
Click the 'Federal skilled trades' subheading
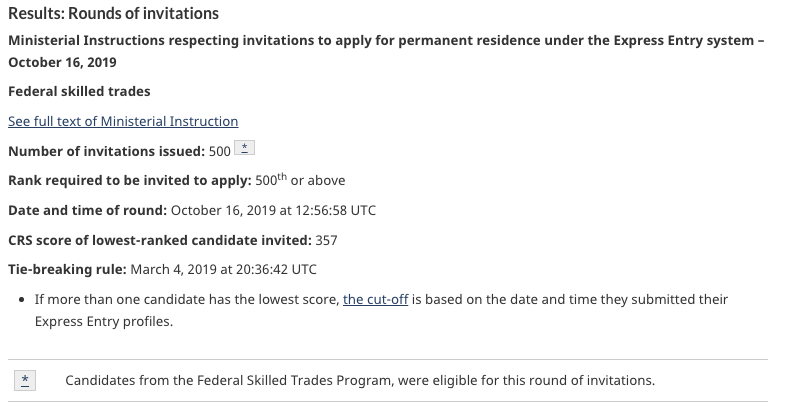point(79,91)
